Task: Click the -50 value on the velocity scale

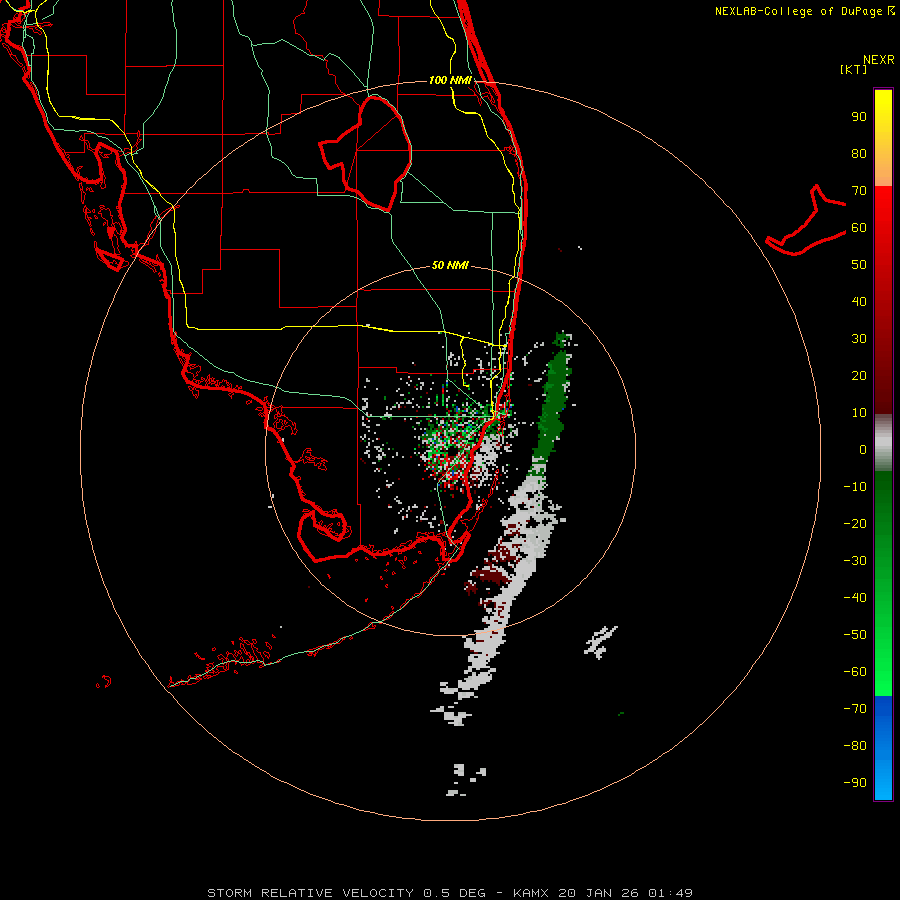Action: pyautogui.click(x=855, y=635)
